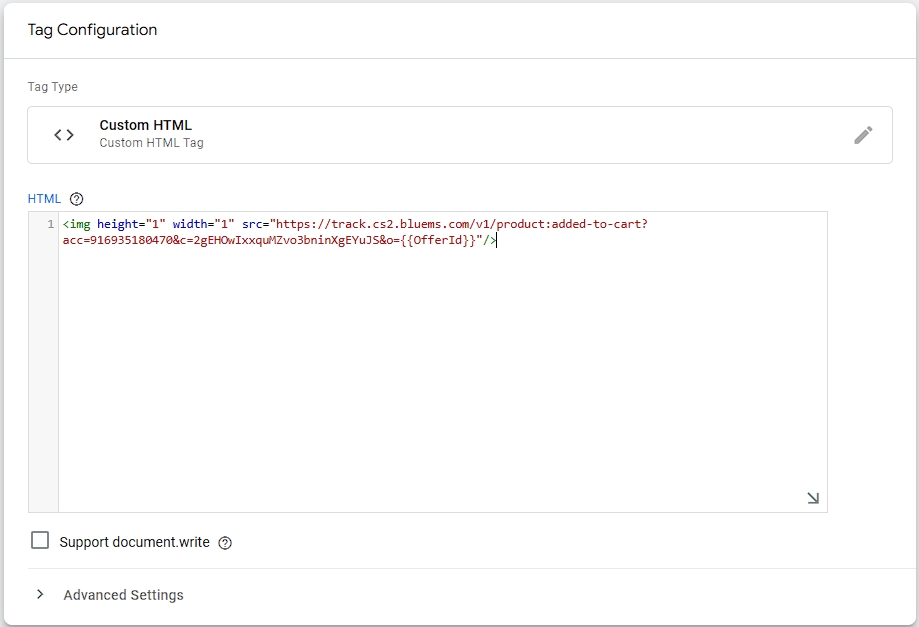Click empty area inside the HTML editor
Viewport: 919px width, 627px height.
click(440, 380)
